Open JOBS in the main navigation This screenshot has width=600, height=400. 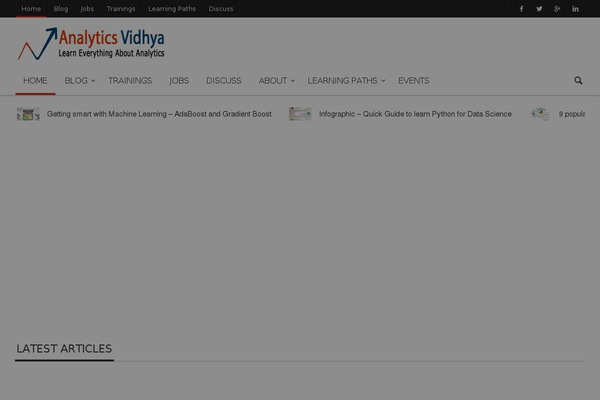coord(179,81)
